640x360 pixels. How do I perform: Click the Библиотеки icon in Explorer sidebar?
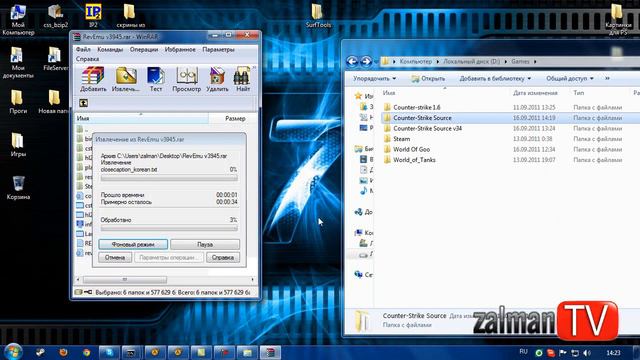(358, 149)
